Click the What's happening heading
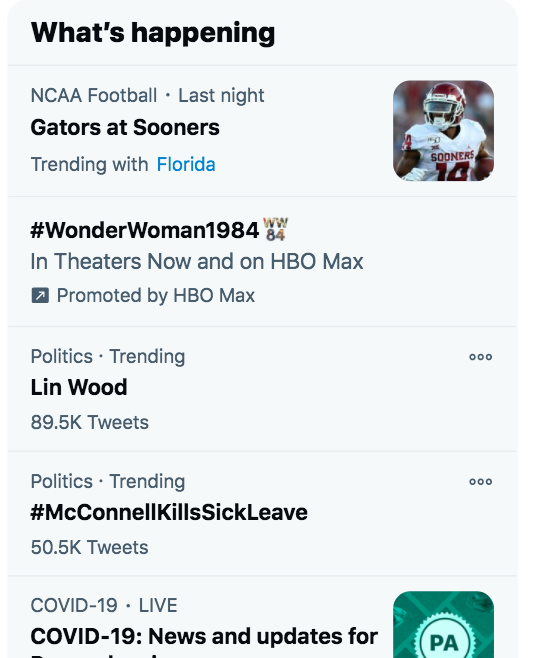549x658 pixels. pos(153,33)
